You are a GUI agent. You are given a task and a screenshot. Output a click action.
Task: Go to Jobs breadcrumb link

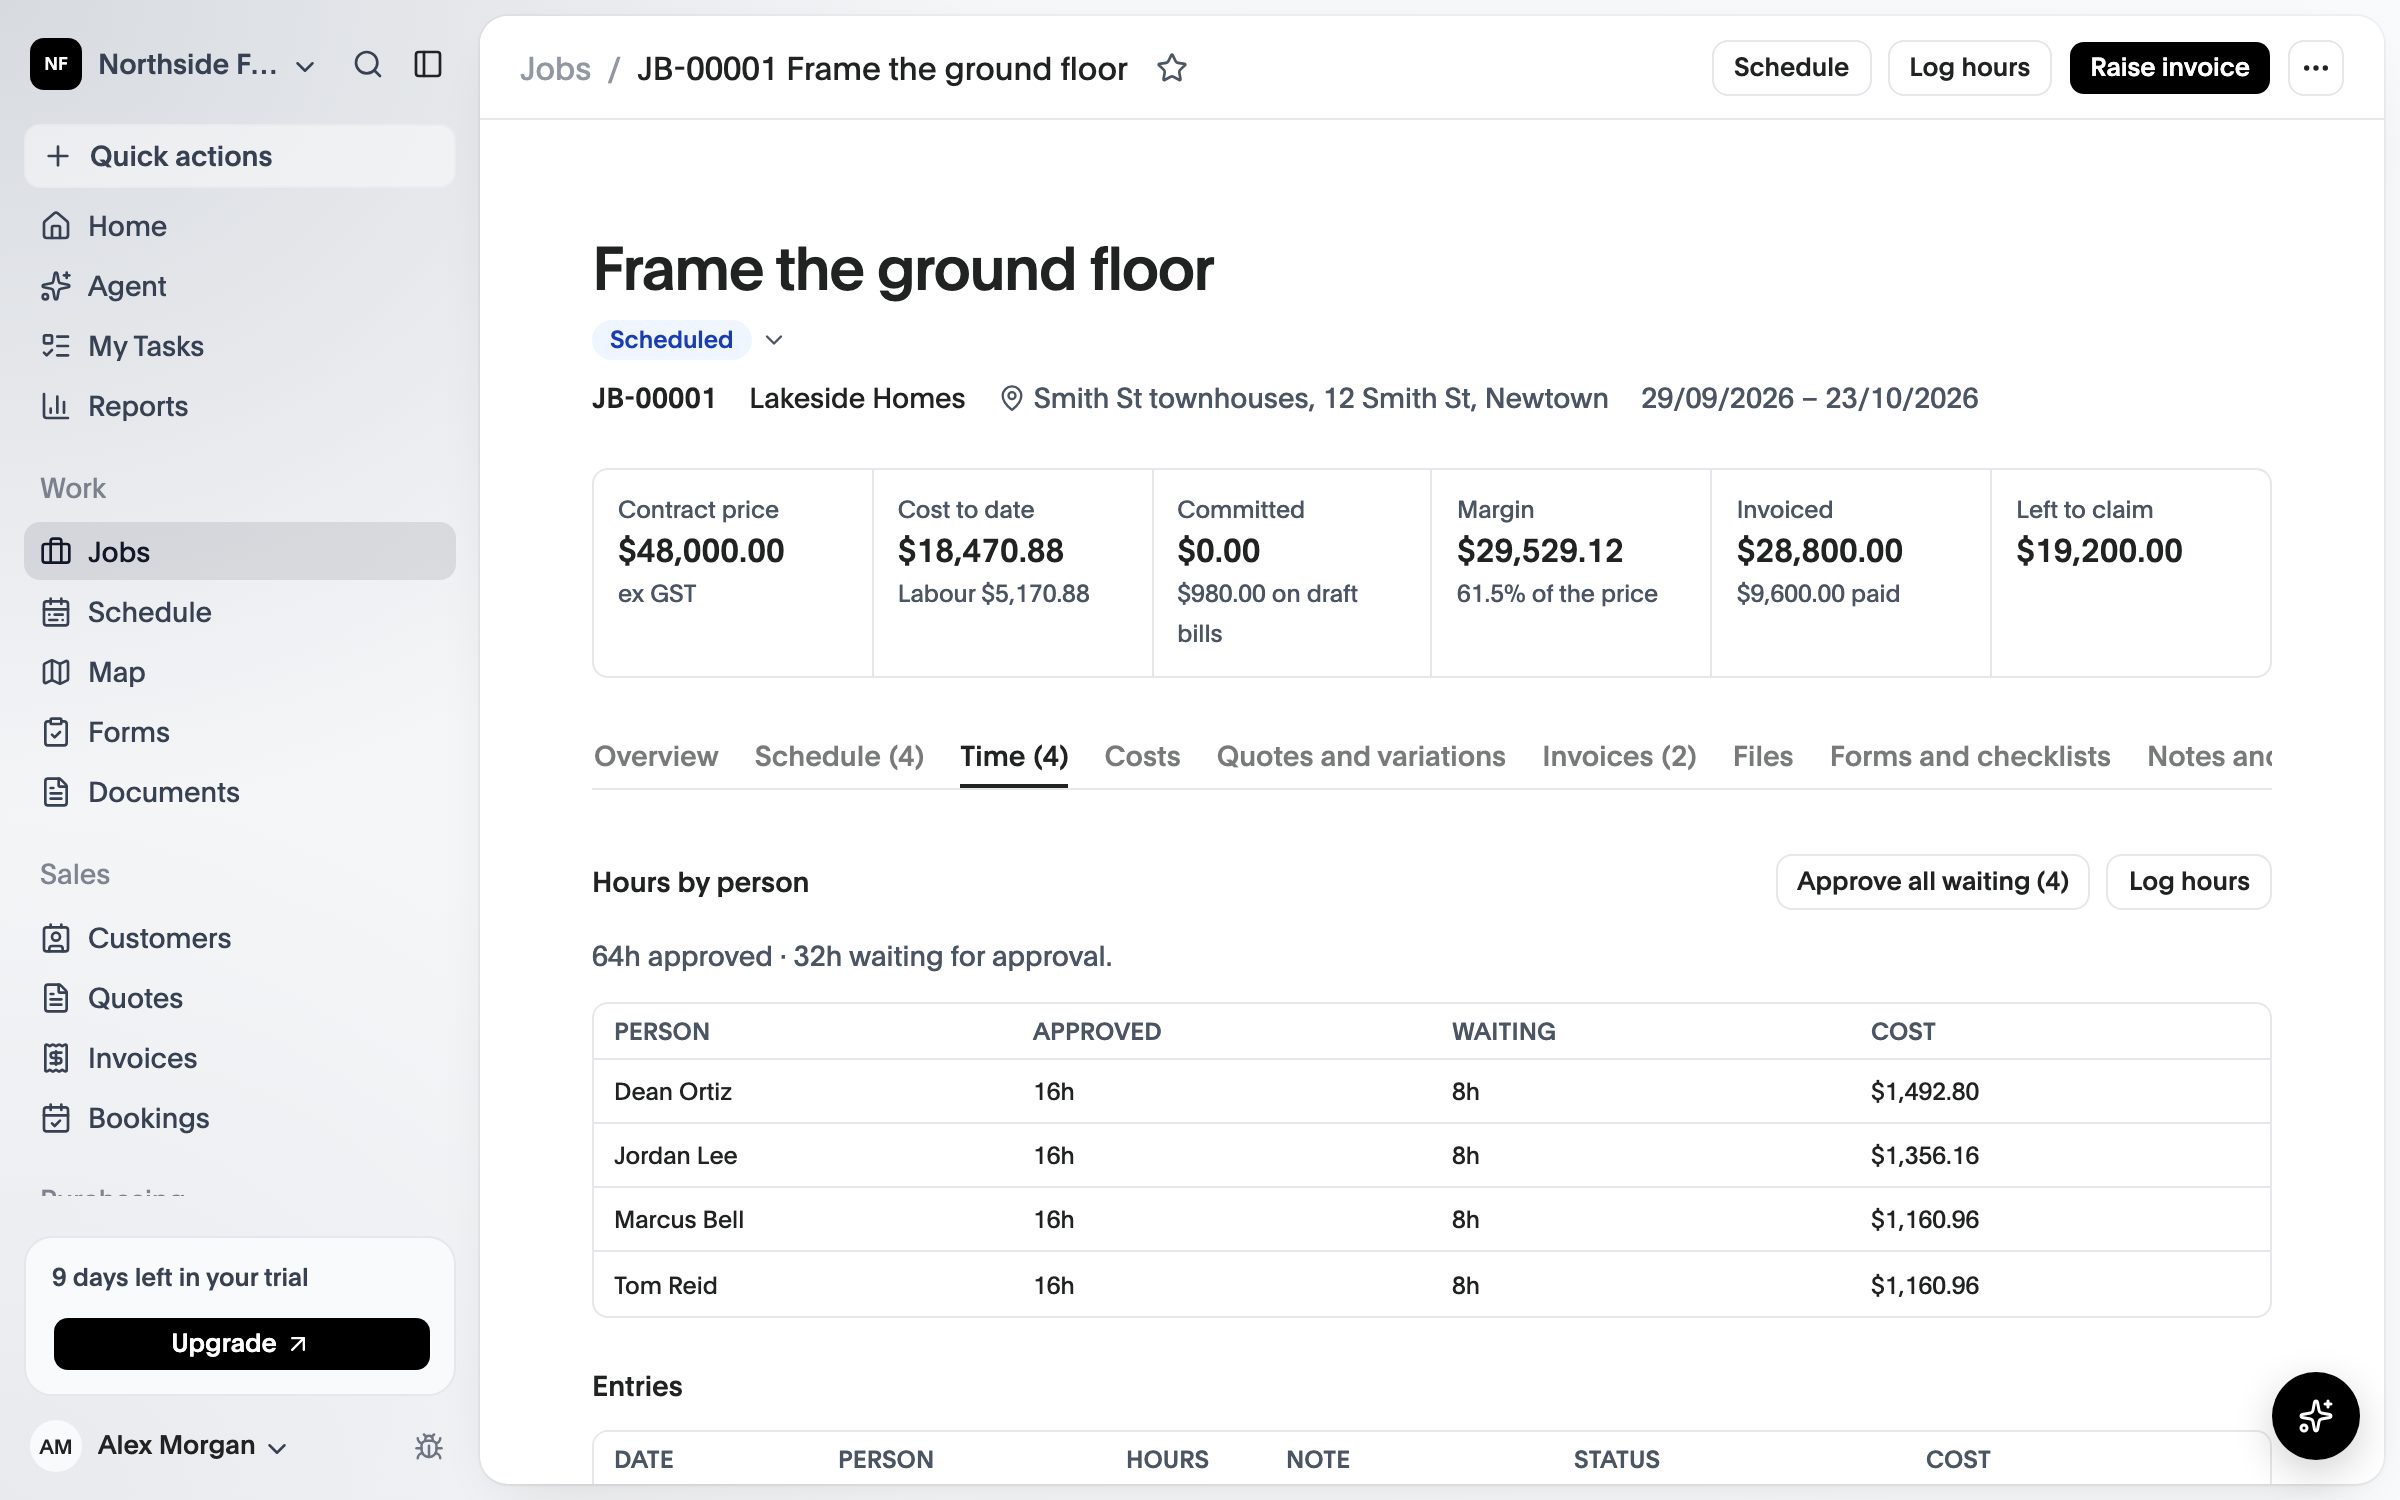pos(555,69)
